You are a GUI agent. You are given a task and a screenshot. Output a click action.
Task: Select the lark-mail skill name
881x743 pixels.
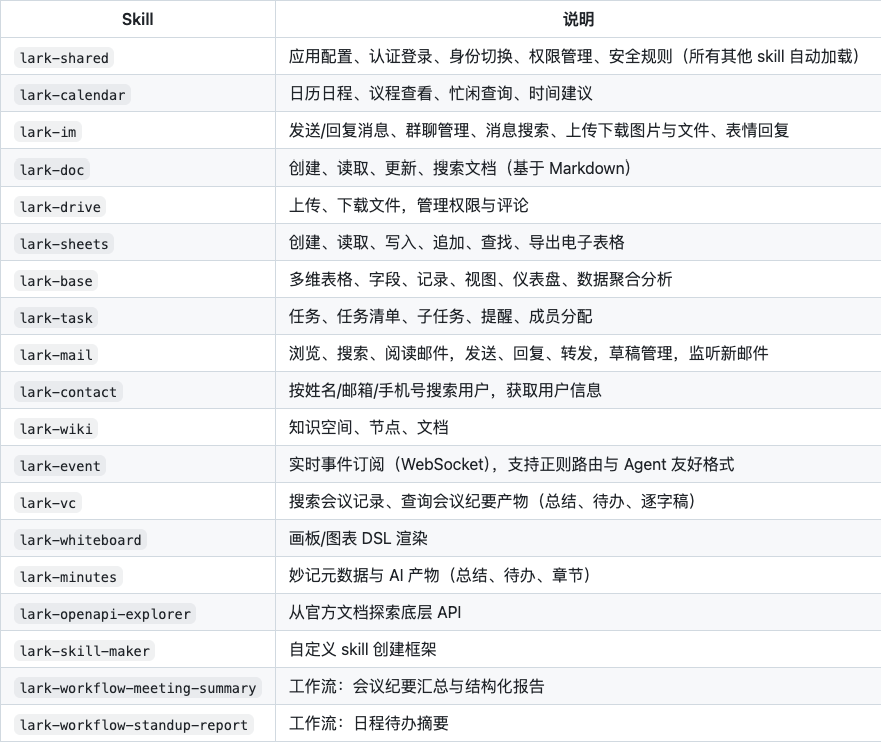point(56,355)
